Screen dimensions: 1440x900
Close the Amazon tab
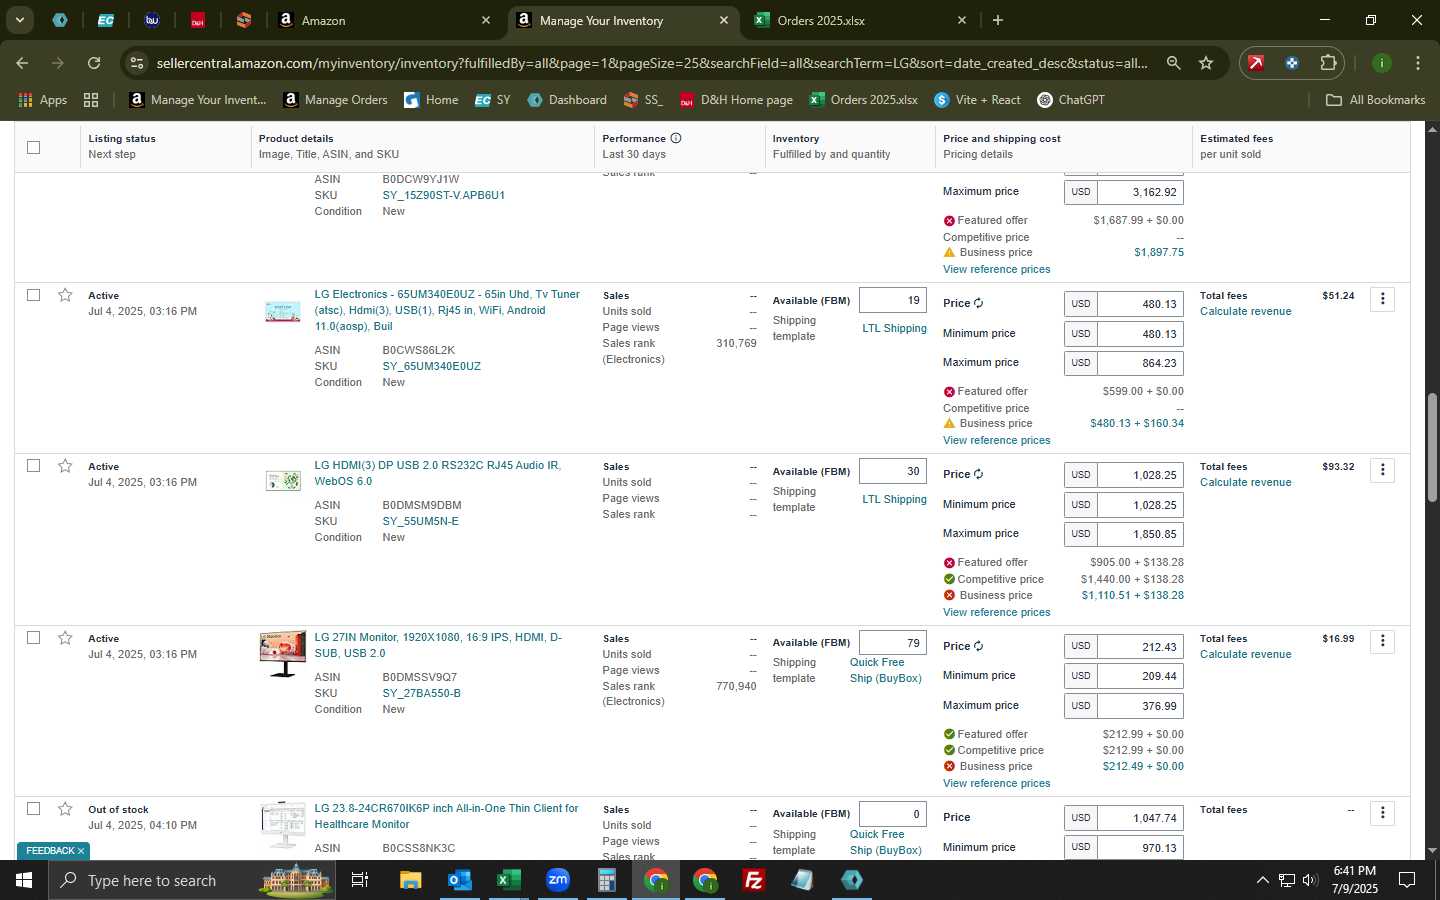pyautogui.click(x=486, y=20)
